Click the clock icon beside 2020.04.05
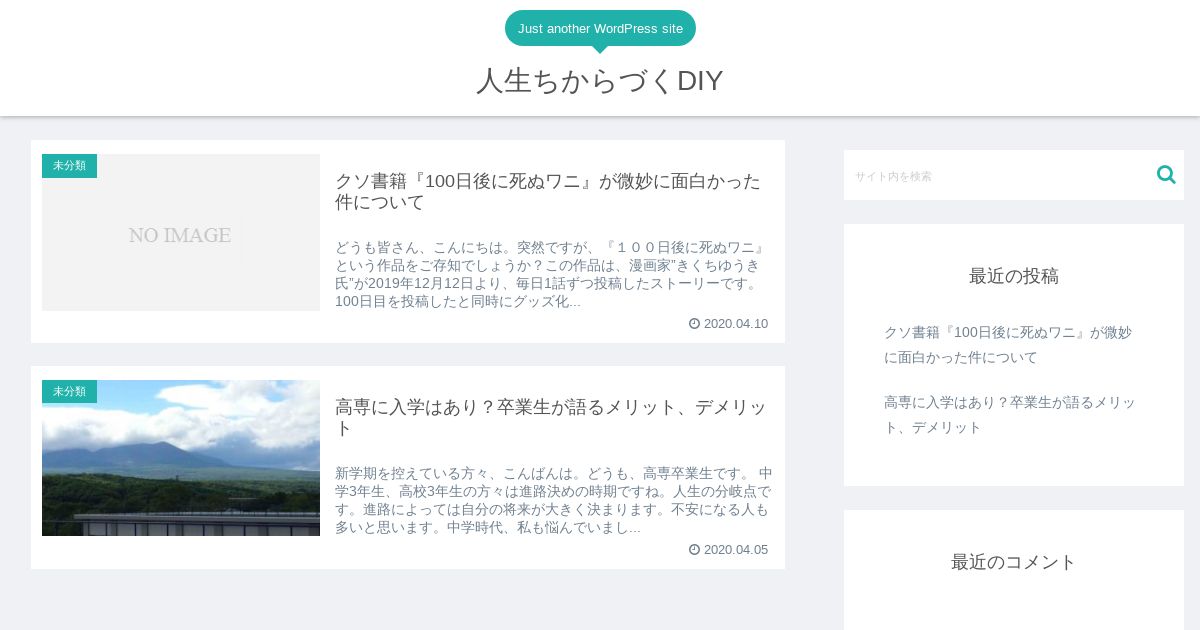 694,550
